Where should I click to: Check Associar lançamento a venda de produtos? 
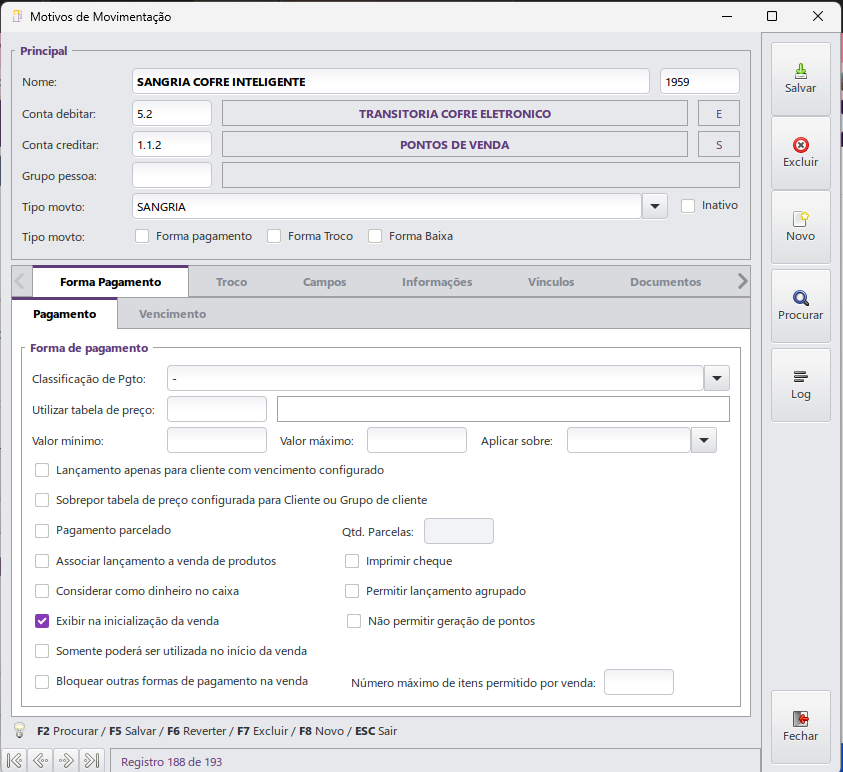coord(42,561)
